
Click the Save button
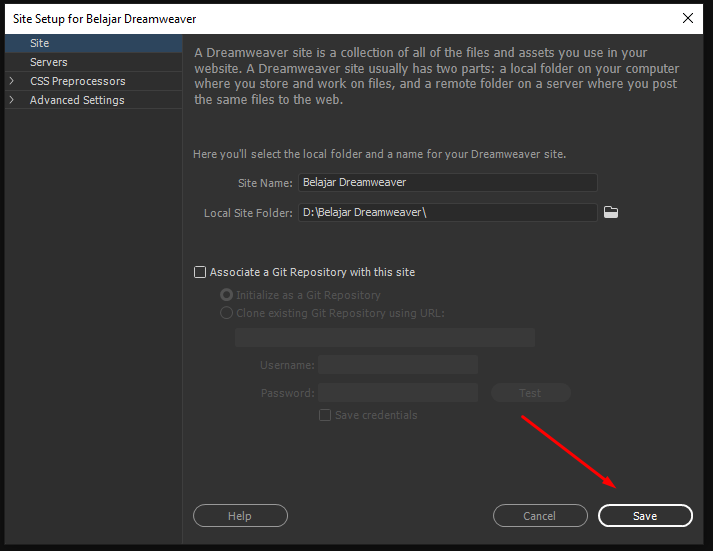(x=645, y=516)
